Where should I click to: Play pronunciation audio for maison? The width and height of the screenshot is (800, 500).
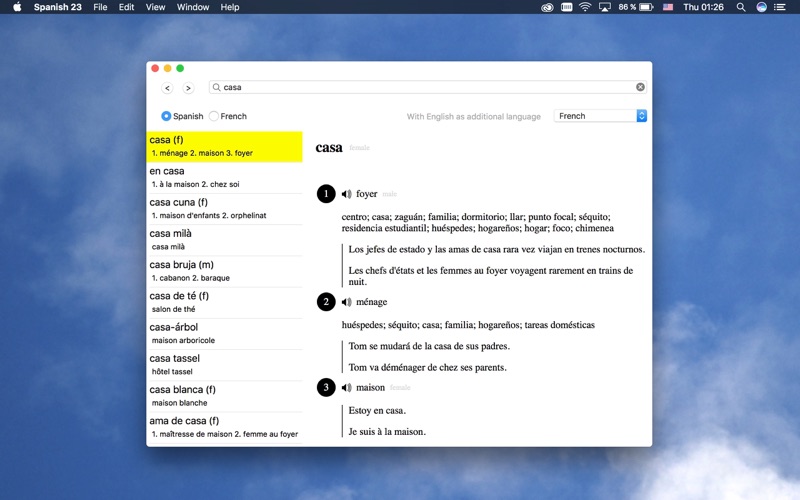[346, 388]
